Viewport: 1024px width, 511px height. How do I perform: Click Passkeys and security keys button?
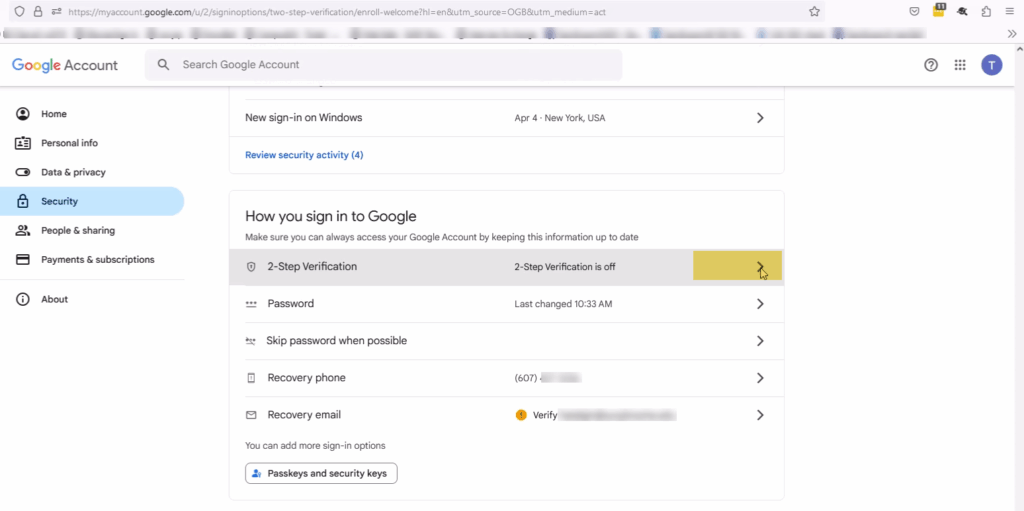pyautogui.click(x=321, y=474)
